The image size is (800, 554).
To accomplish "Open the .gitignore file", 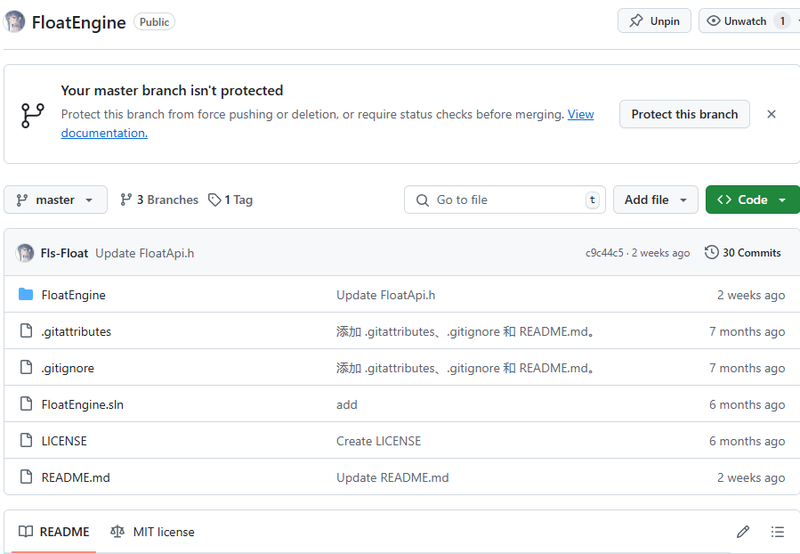I will (x=68, y=368).
